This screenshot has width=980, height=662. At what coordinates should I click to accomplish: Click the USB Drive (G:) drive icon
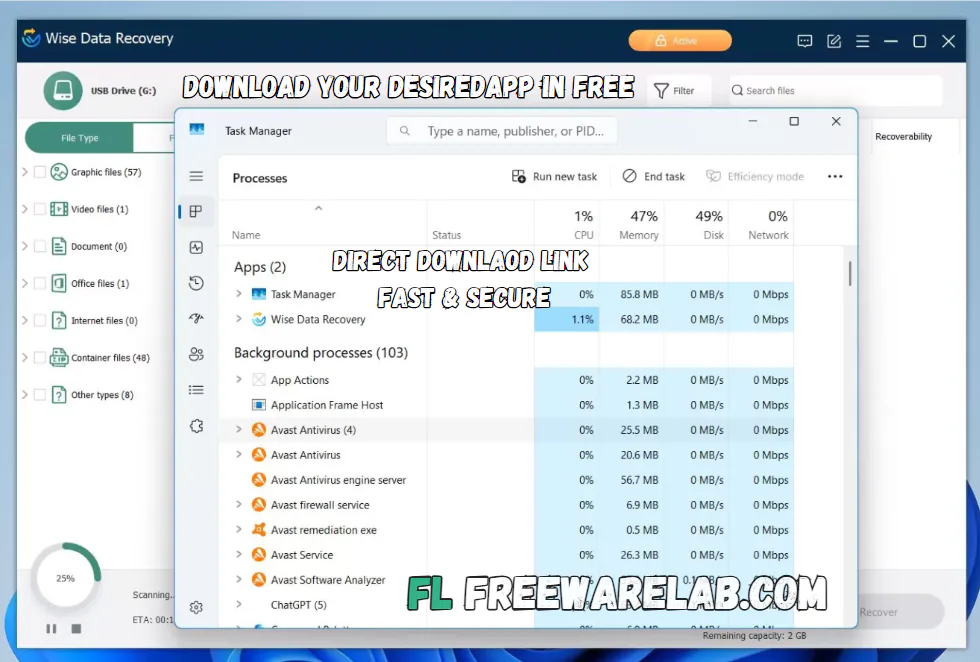pos(63,91)
